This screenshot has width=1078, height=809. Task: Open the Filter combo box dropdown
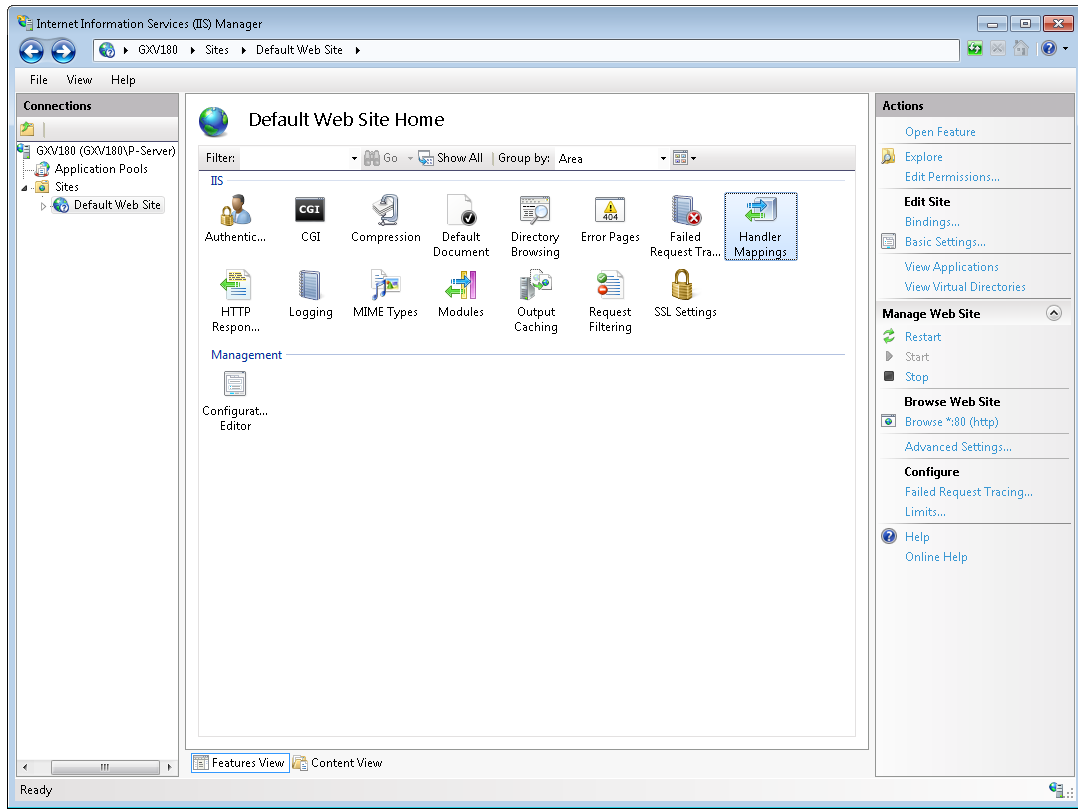click(x=354, y=158)
